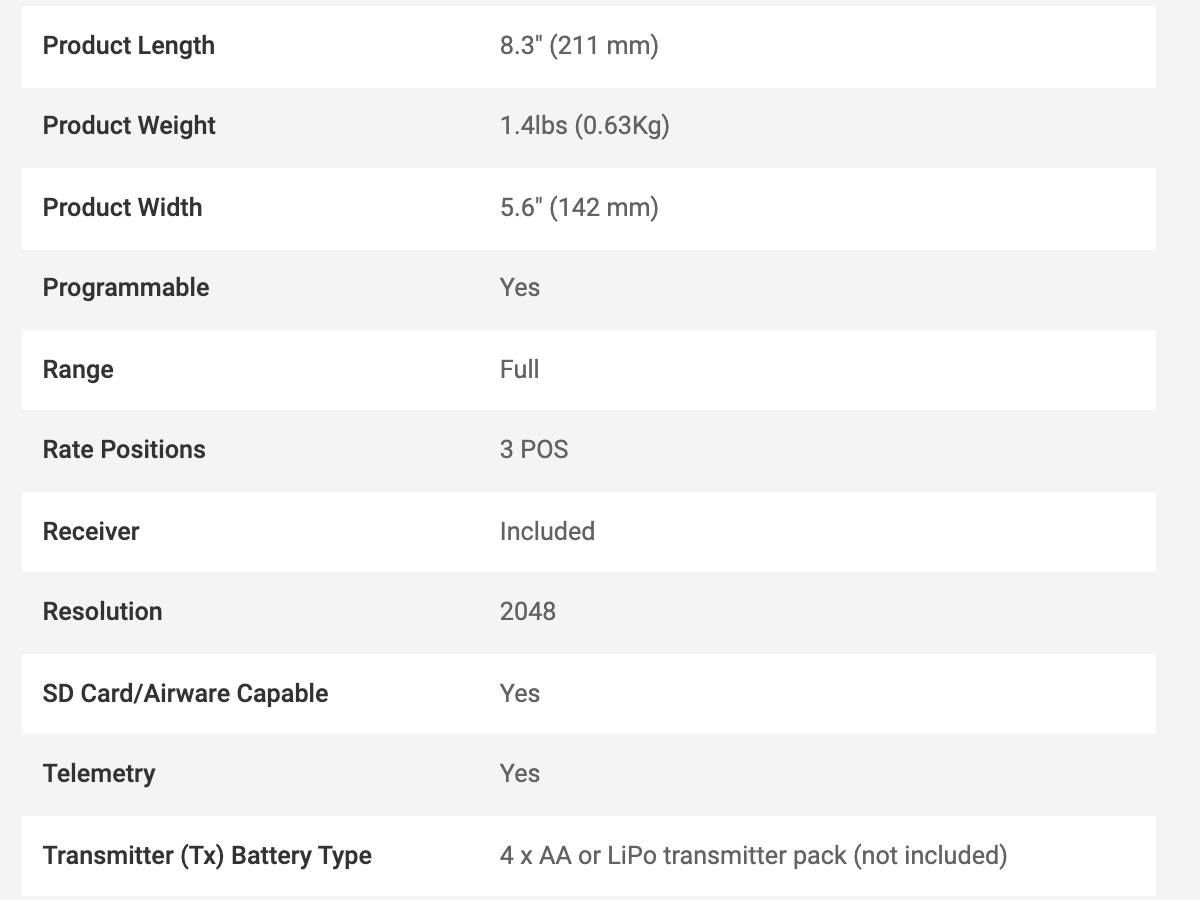This screenshot has width=1200, height=900.
Task: Click the Product Width label
Action: coord(122,208)
